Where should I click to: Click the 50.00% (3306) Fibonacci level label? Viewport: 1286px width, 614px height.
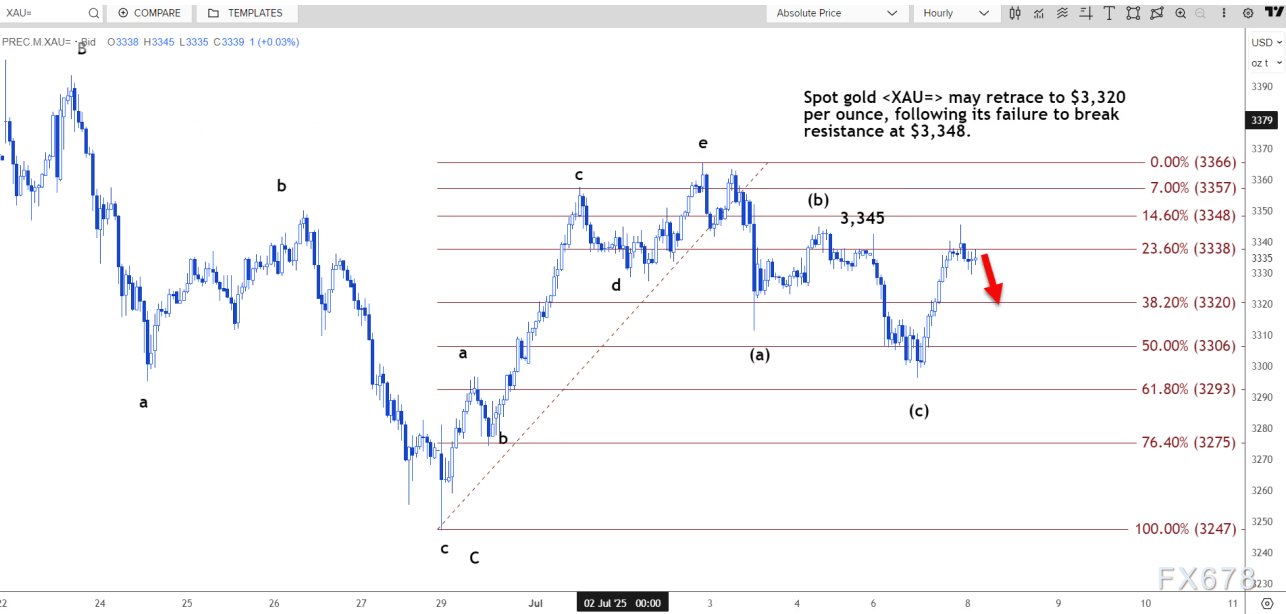(1190, 346)
